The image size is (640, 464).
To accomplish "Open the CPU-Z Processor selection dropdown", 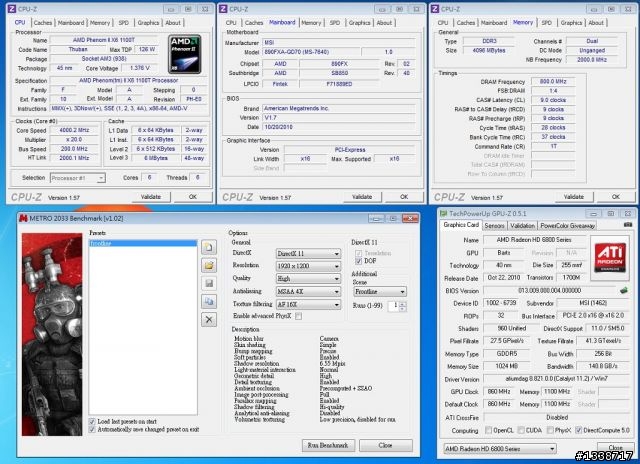I will [x=78, y=178].
